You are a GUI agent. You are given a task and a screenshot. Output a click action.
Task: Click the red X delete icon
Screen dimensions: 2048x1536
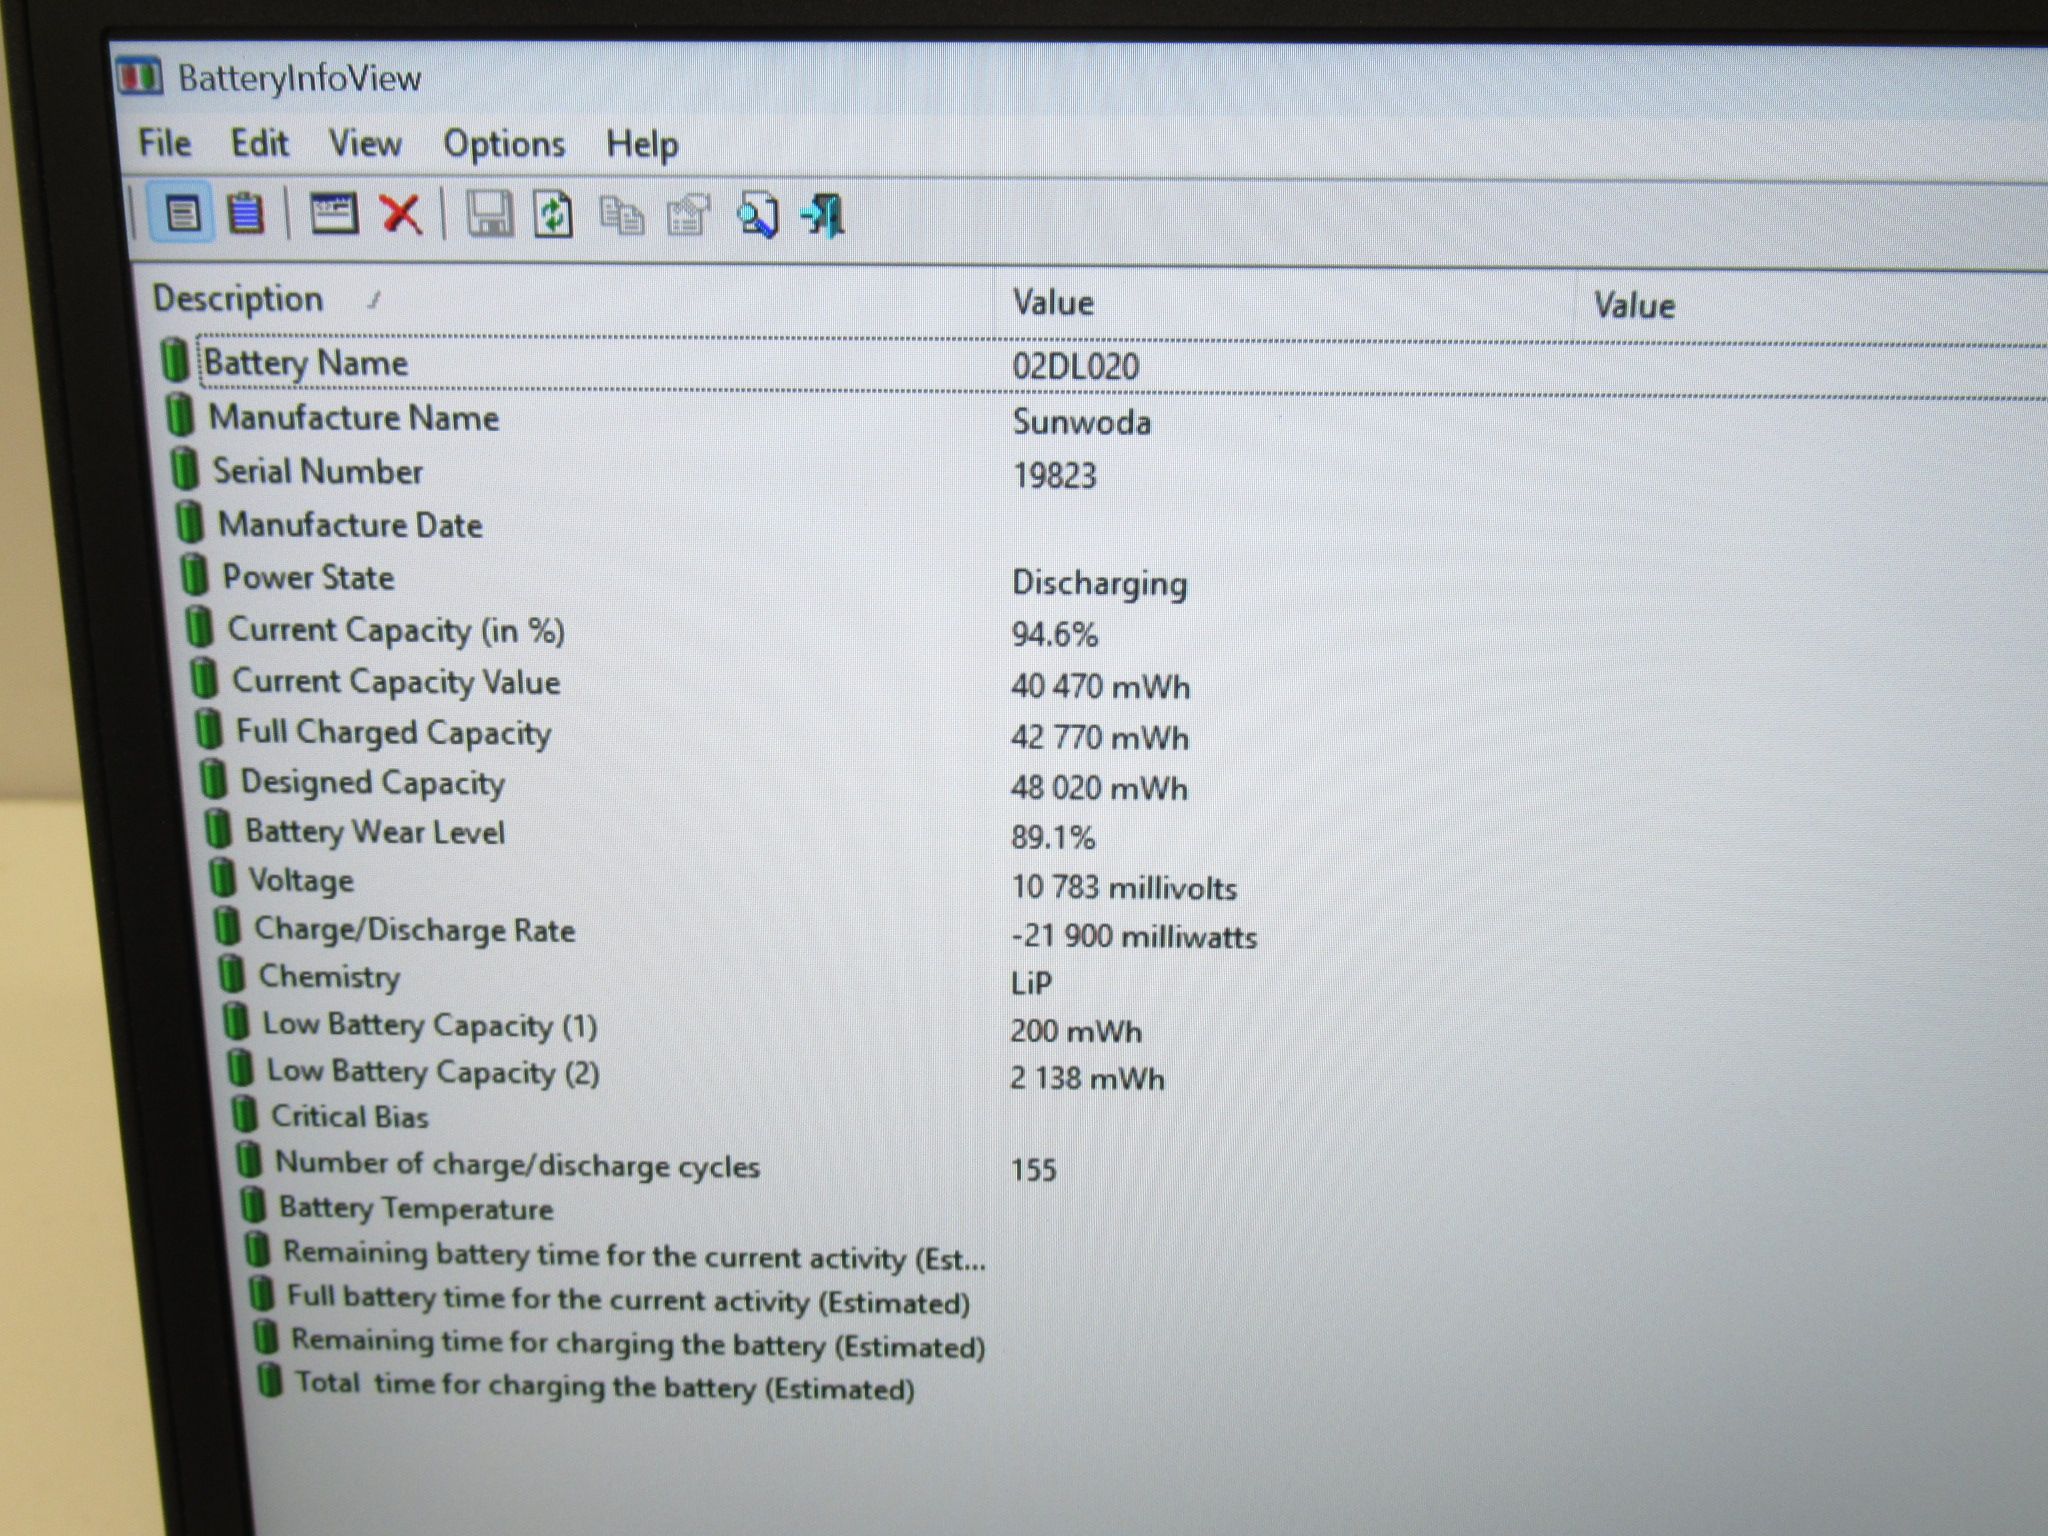coord(401,214)
